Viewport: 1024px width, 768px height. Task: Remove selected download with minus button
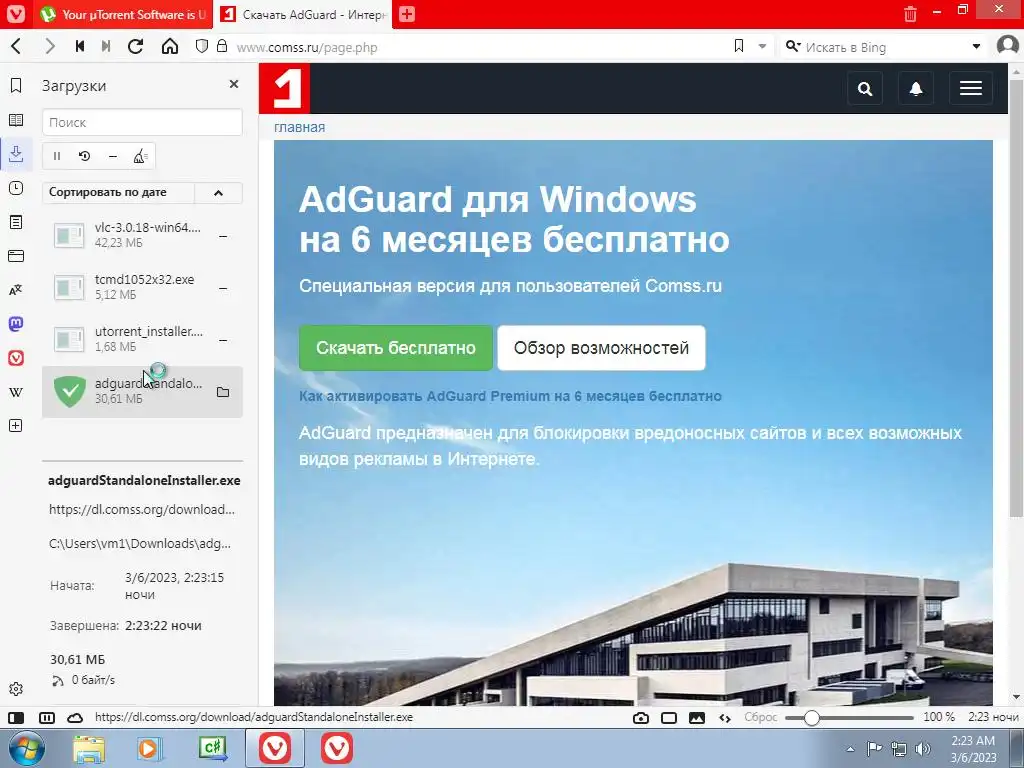pyautogui.click(x=112, y=156)
